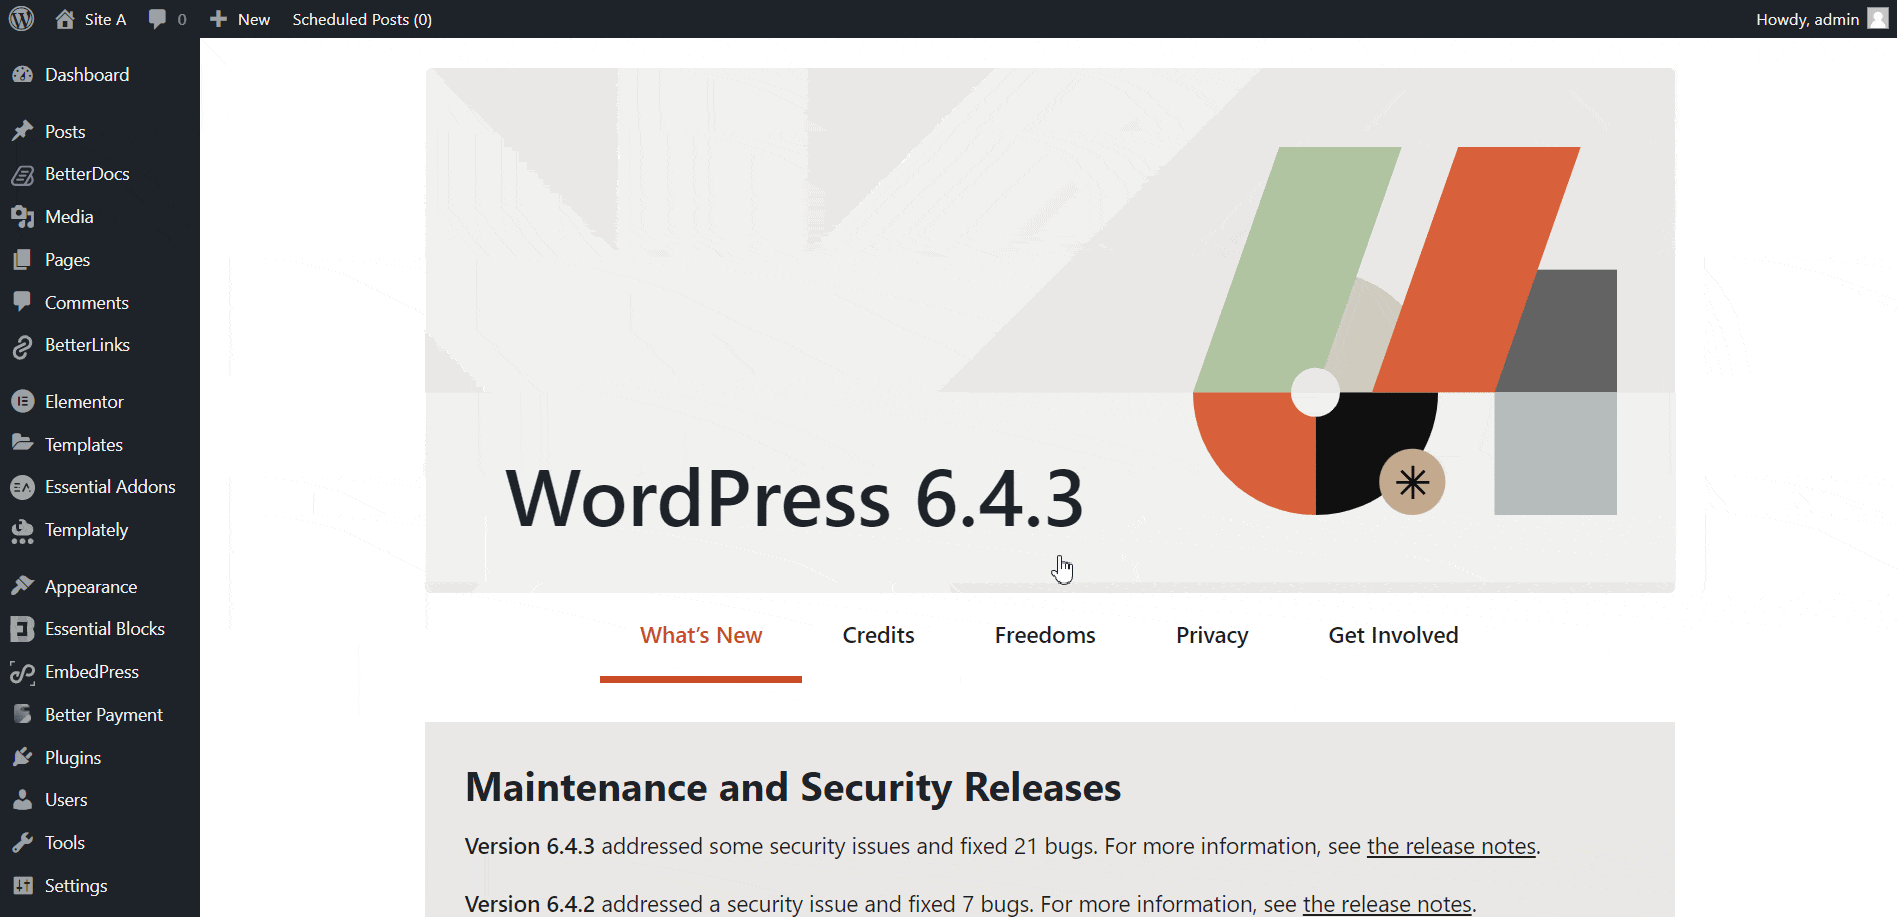Open BetterDocs from the sidebar

click(23, 173)
